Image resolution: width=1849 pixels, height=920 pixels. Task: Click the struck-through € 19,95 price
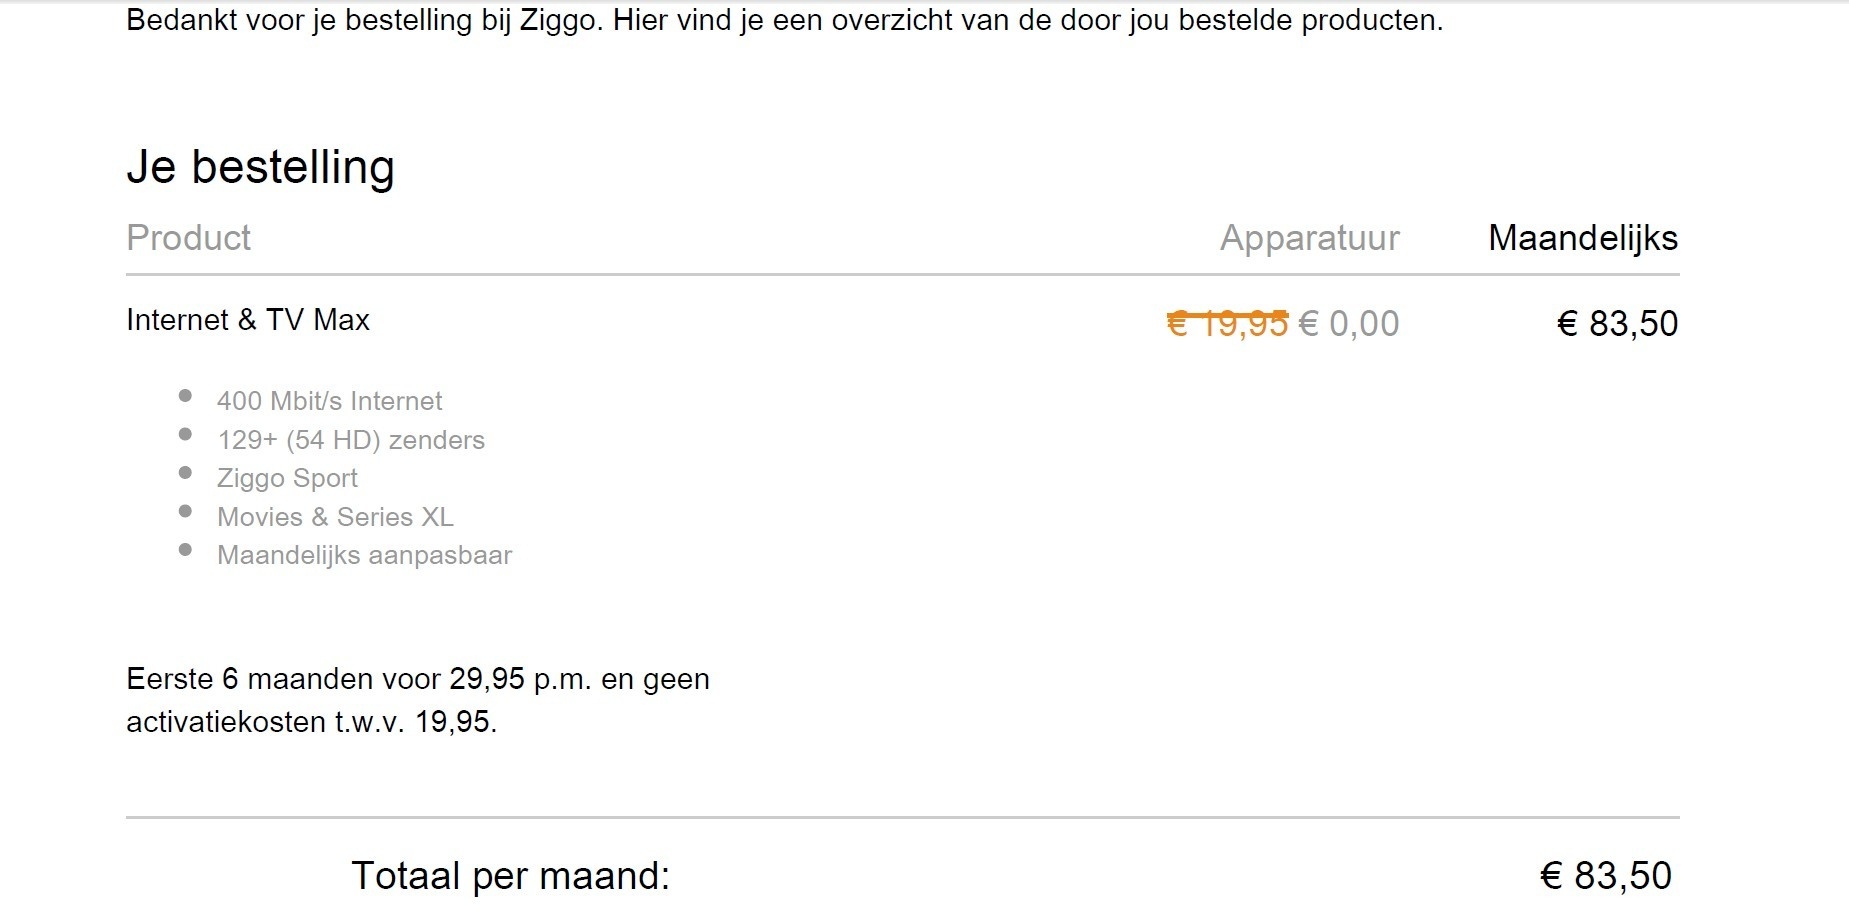[1227, 324]
